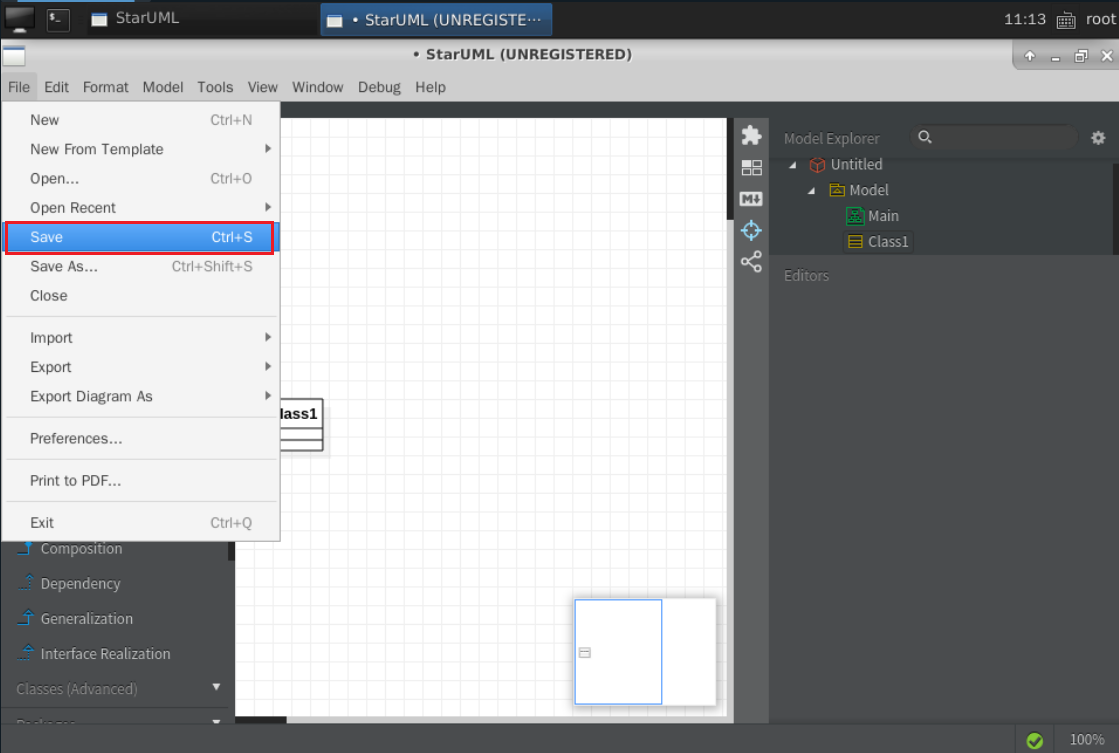1119x753 pixels.
Task: Open the Tools menu
Action: point(215,87)
